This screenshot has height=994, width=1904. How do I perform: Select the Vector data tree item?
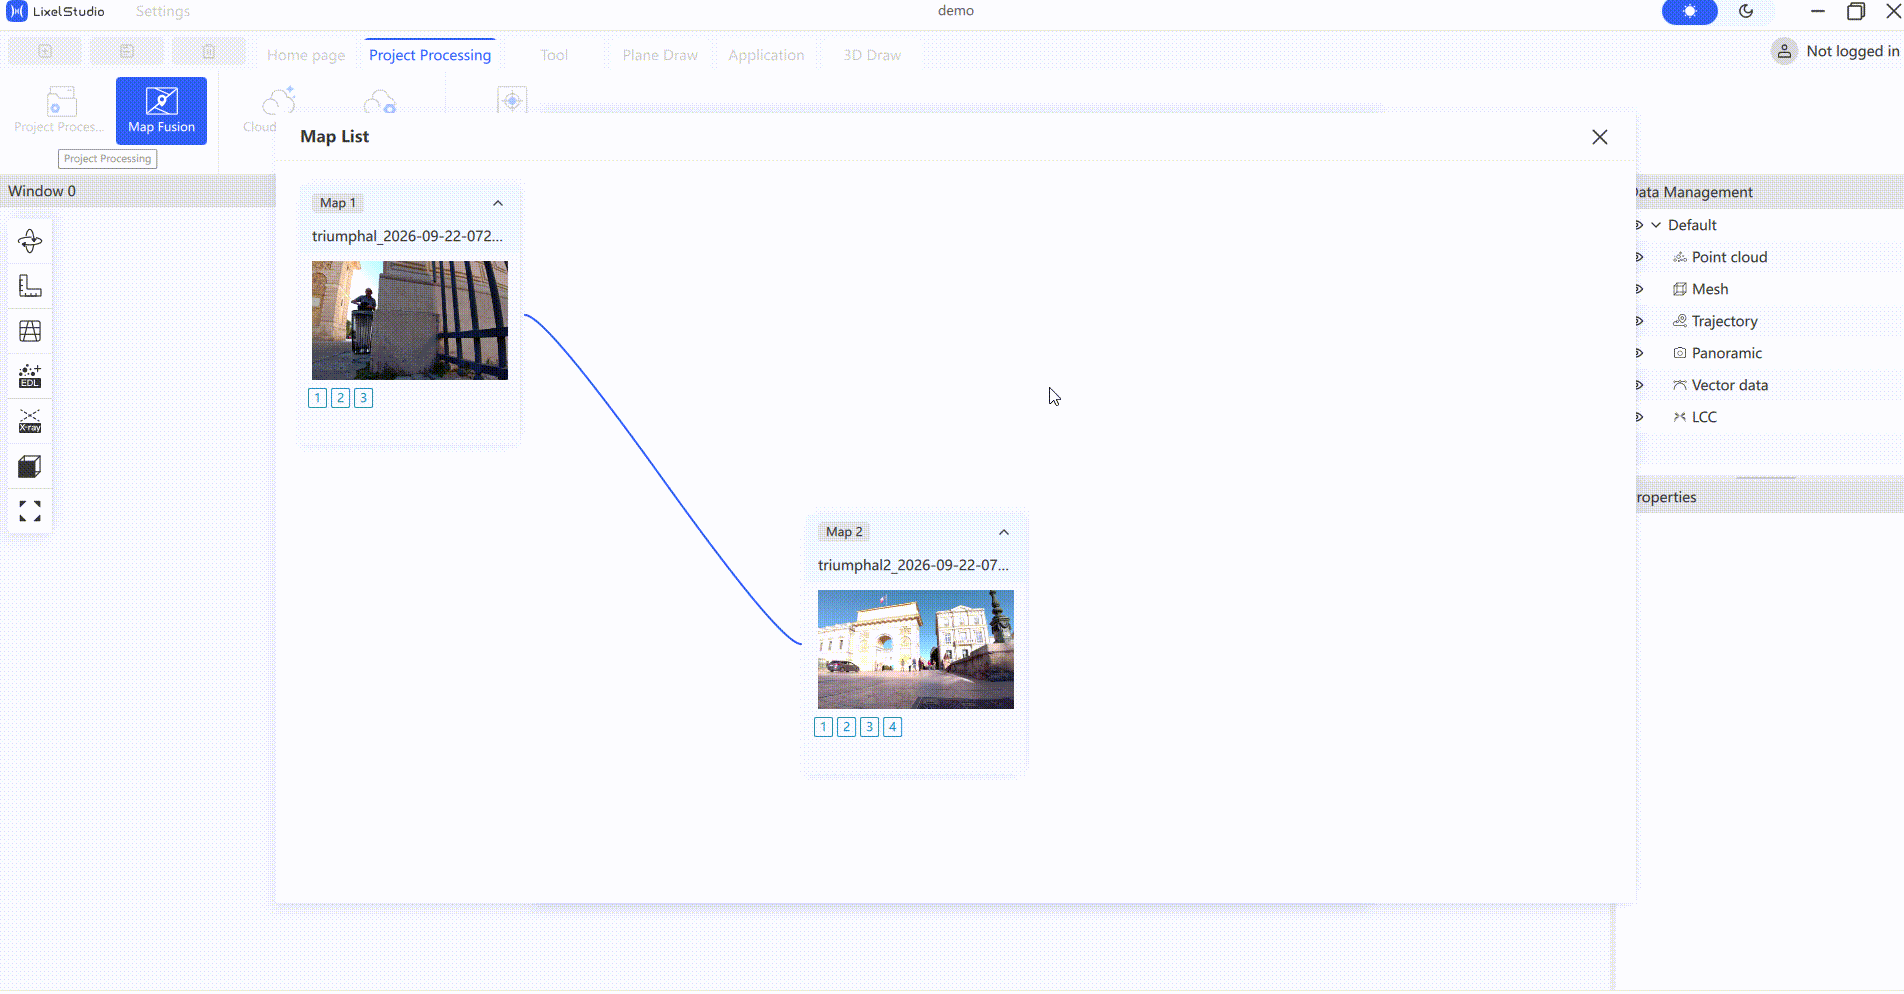click(1730, 385)
